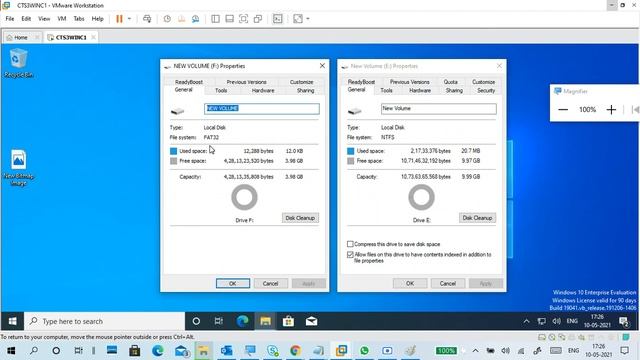The image size is (640, 360).
Task: Open the Tabs menu
Action: [x=79, y=19]
